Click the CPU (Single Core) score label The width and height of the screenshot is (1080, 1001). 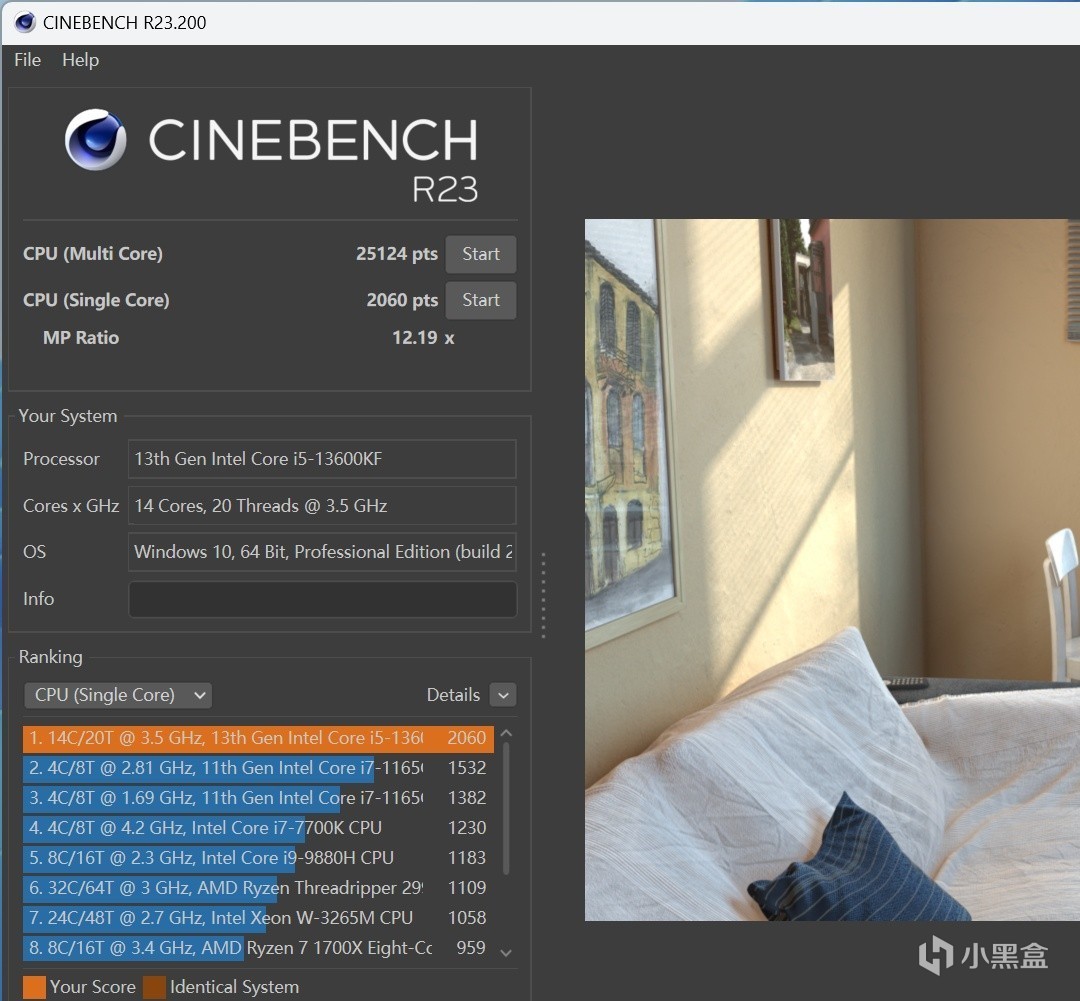pos(96,300)
